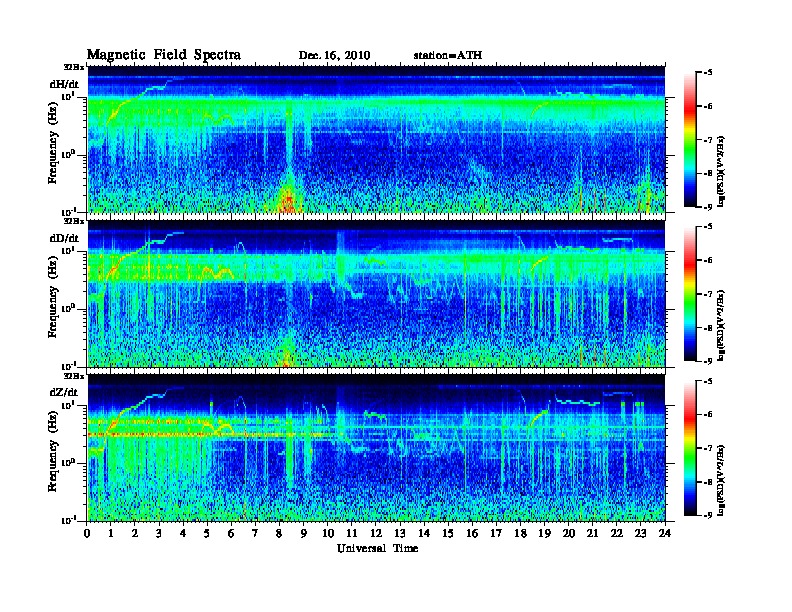Click the -9 label on dH/dt color bar
Viewport: 792px width, 612px height.
708,207
